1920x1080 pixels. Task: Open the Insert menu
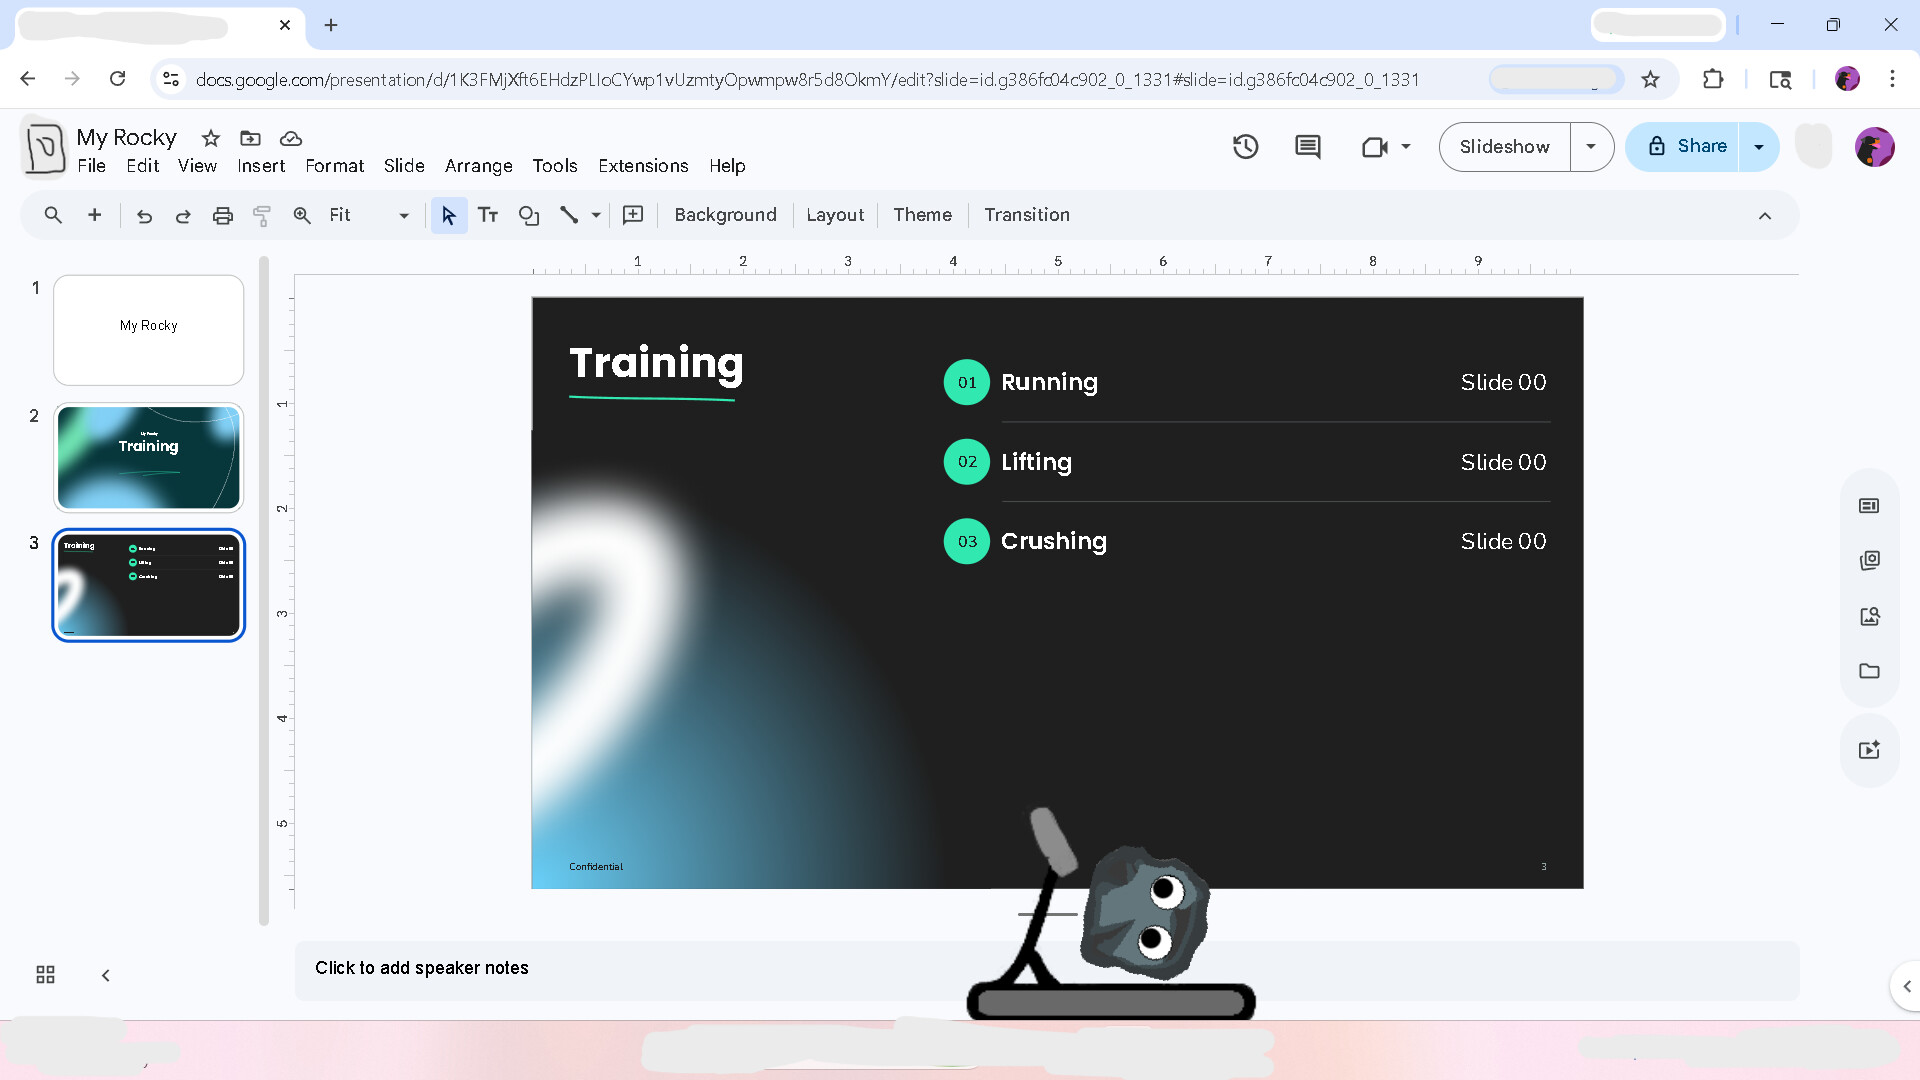pyautogui.click(x=261, y=166)
